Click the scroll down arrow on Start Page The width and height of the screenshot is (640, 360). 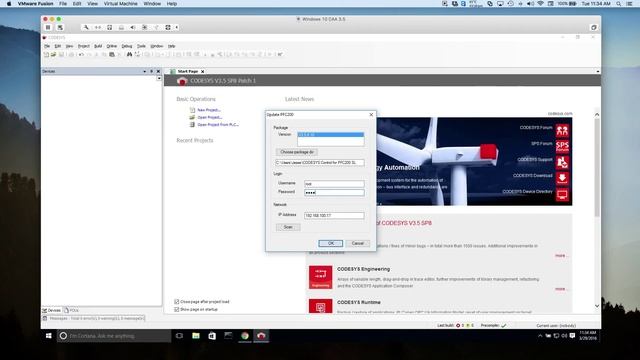coord(597,306)
